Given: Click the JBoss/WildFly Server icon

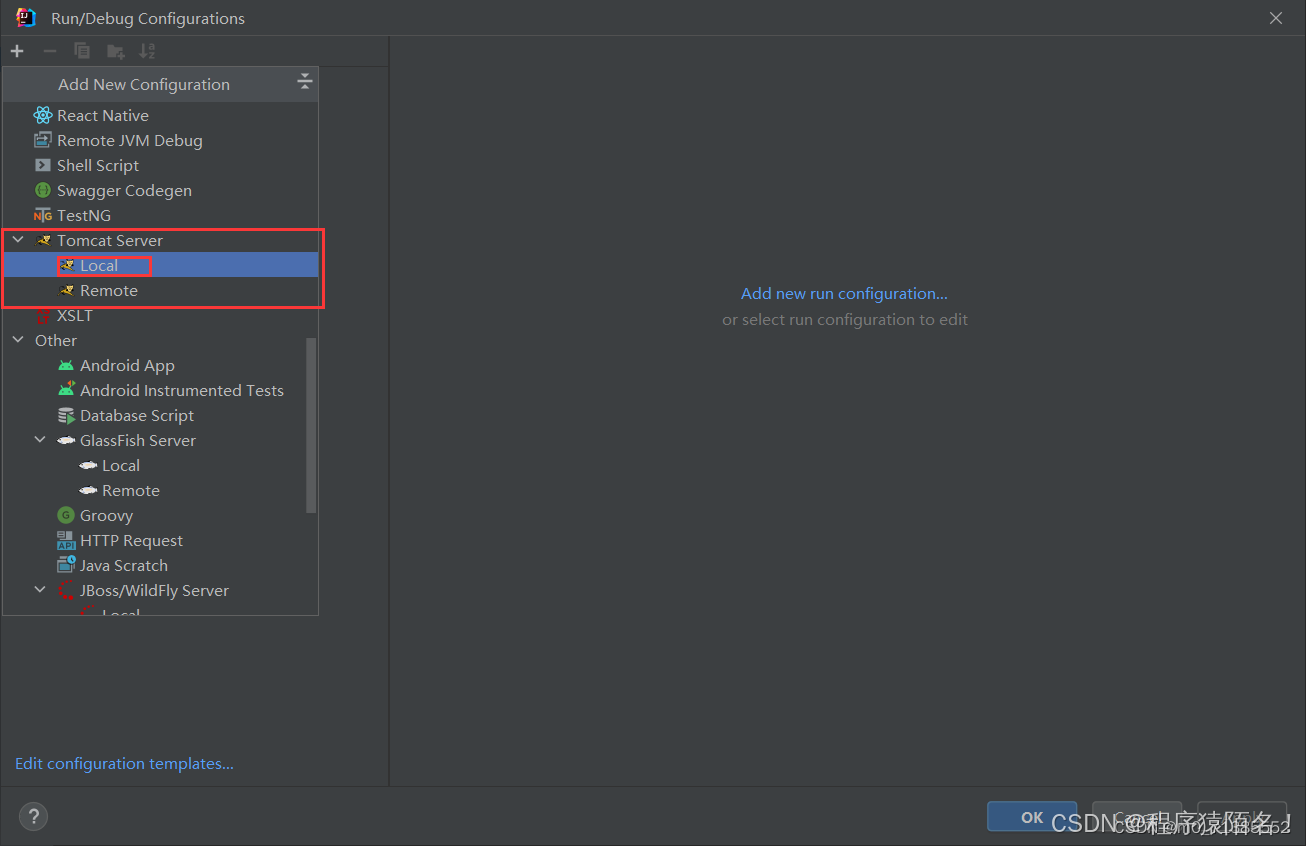Looking at the screenshot, I should point(66,590).
